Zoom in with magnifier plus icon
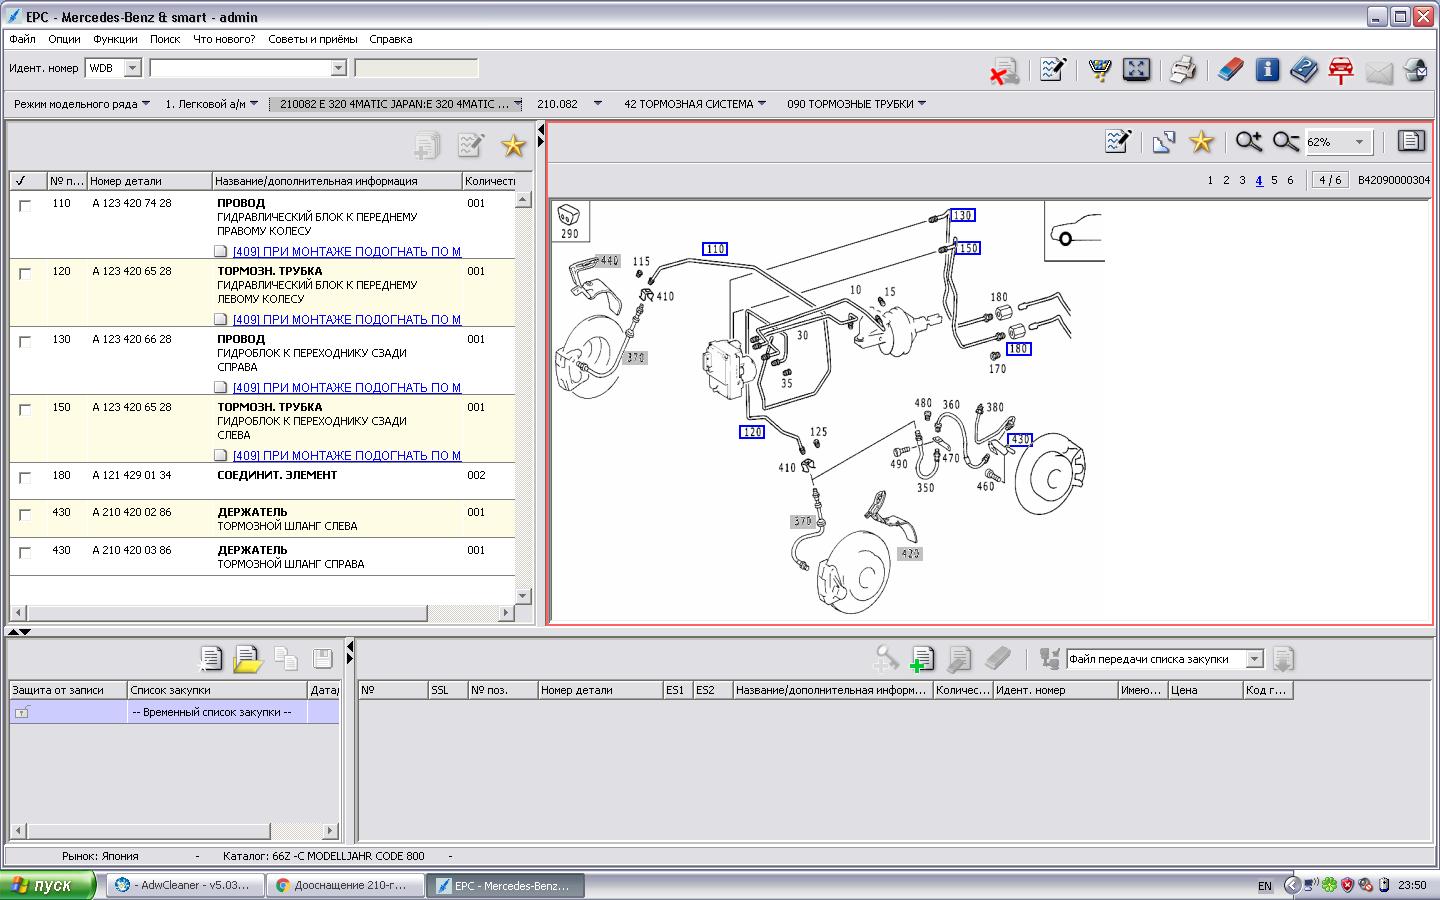This screenshot has height=900, width=1440. coord(1248,142)
